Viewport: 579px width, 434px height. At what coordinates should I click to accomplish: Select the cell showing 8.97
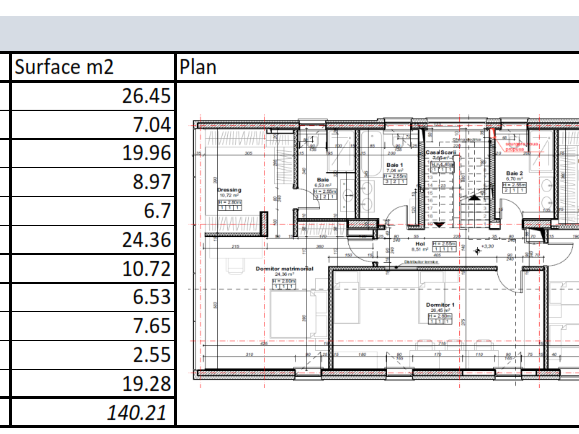click(93, 182)
